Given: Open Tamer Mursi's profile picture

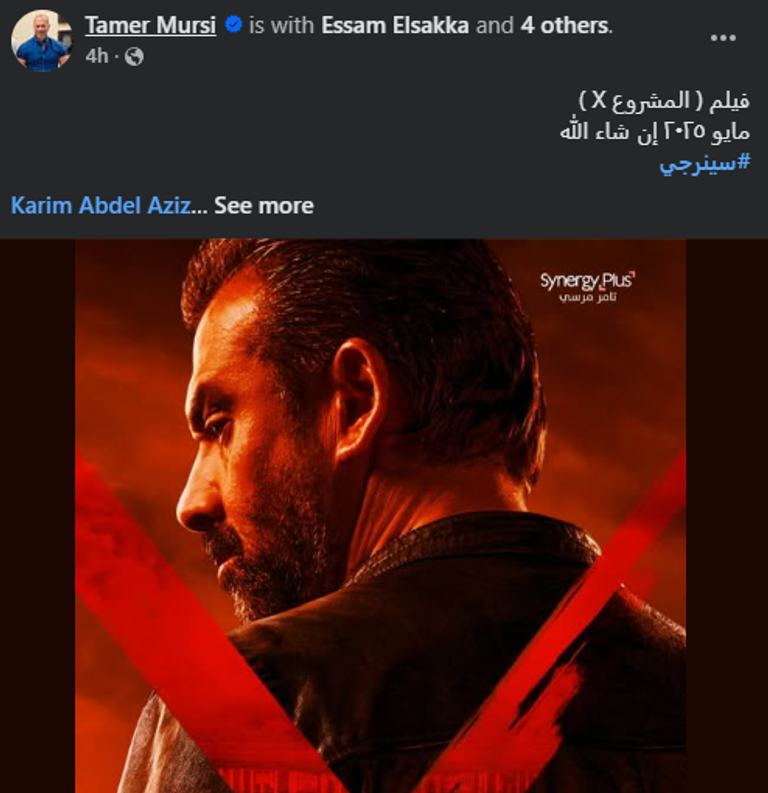Looking at the screenshot, I should coord(41,40).
